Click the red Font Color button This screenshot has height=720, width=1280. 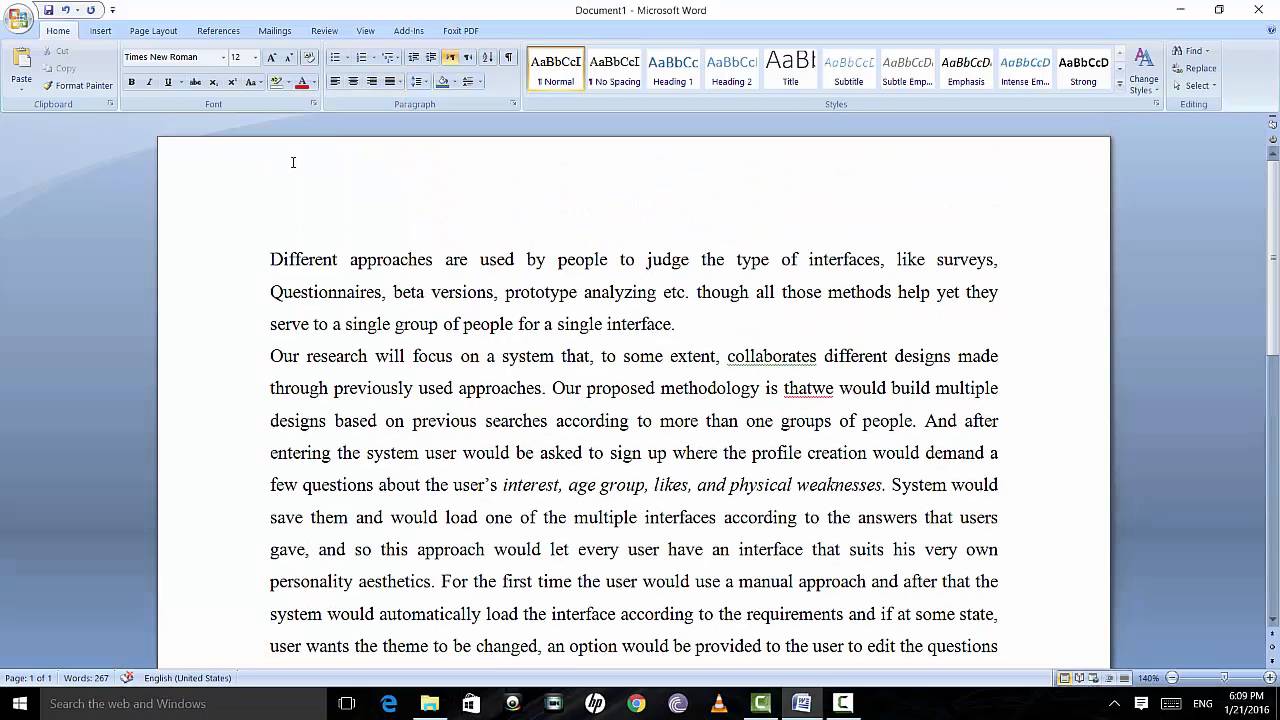tap(302, 82)
